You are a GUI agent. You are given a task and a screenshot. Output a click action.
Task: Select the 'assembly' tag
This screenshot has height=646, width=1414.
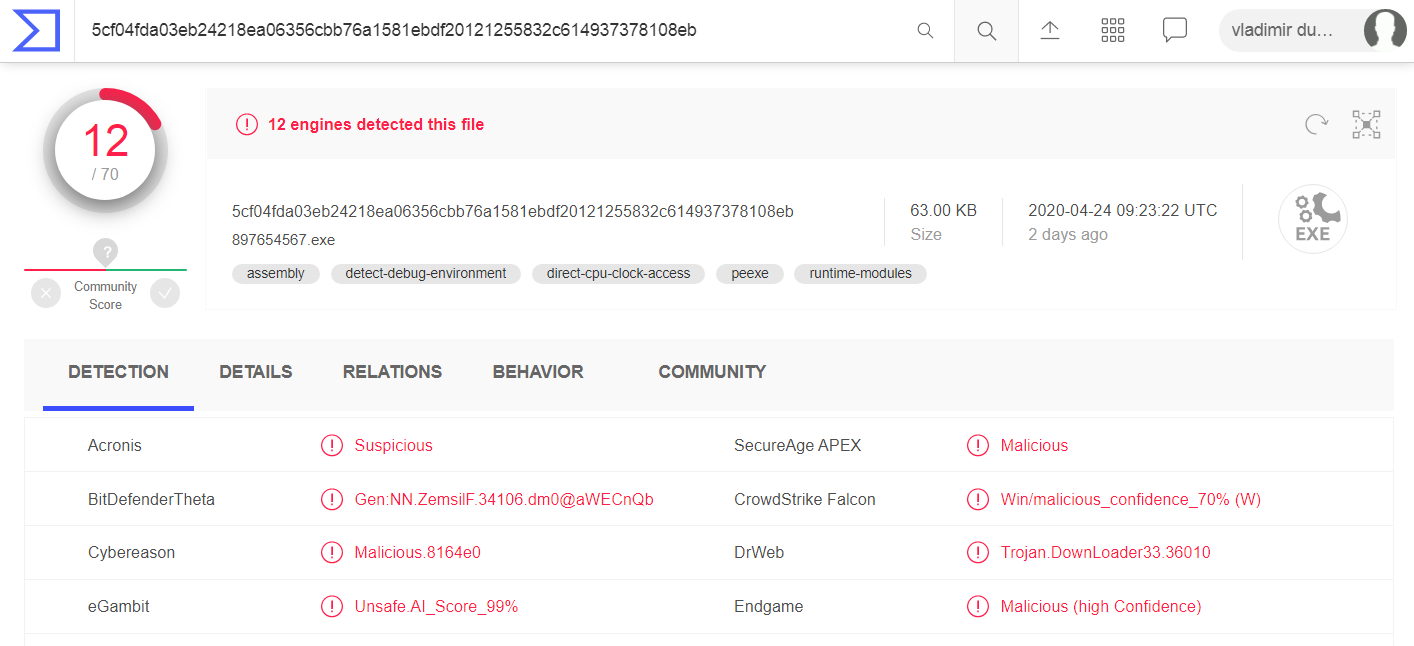(276, 273)
